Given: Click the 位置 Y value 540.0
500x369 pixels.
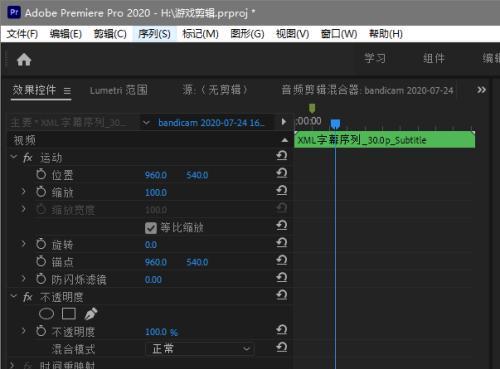Looking at the screenshot, I should [197, 175].
